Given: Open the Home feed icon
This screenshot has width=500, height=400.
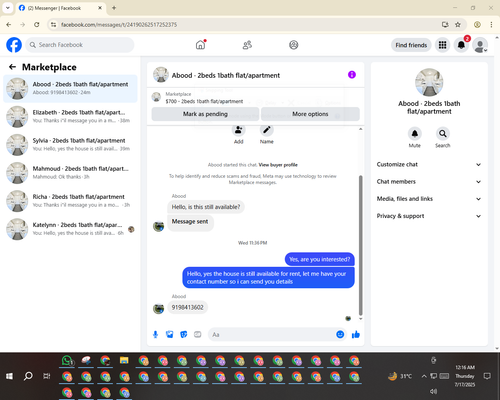Looking at the screenshot, I should click(x=200, y=45).
